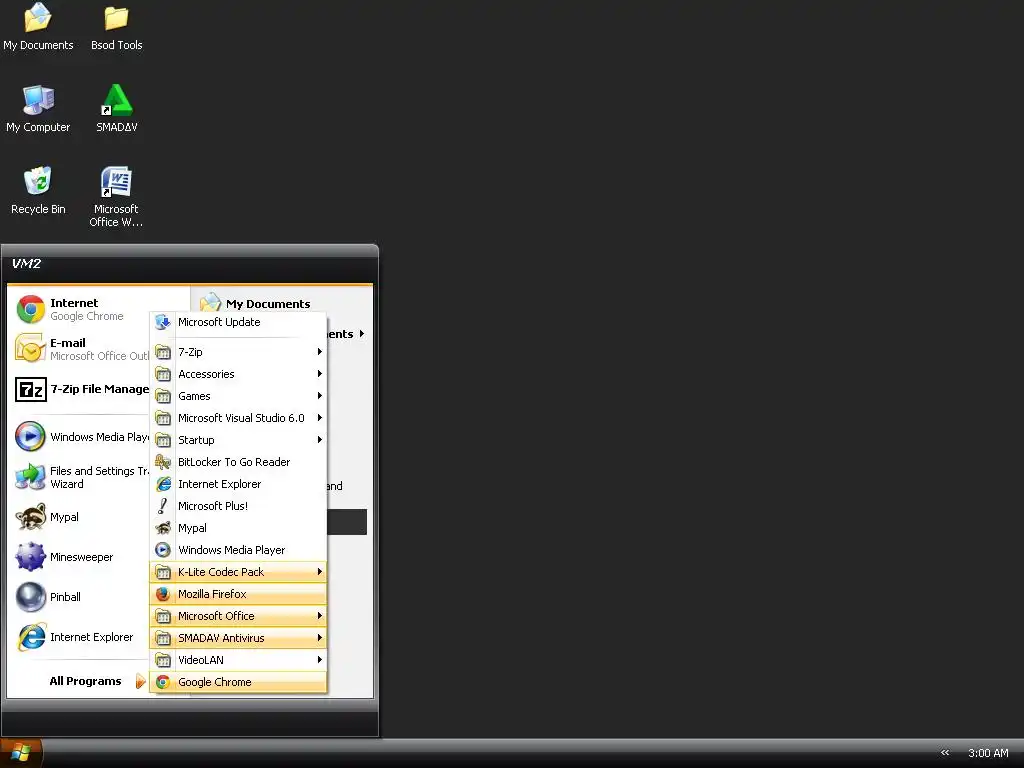
Task: Click Files and Settings Transfer Wizard icon
Action: [31, 477]
